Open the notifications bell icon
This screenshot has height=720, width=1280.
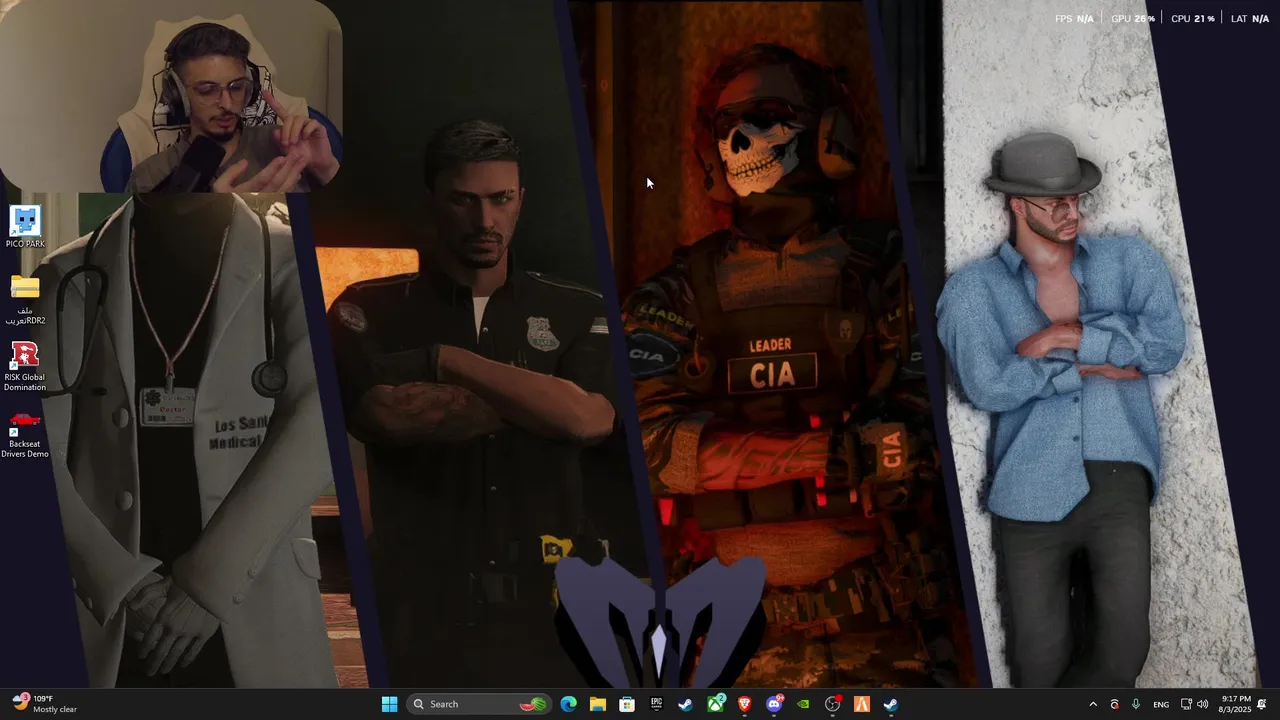click(x=1262, y=704)
